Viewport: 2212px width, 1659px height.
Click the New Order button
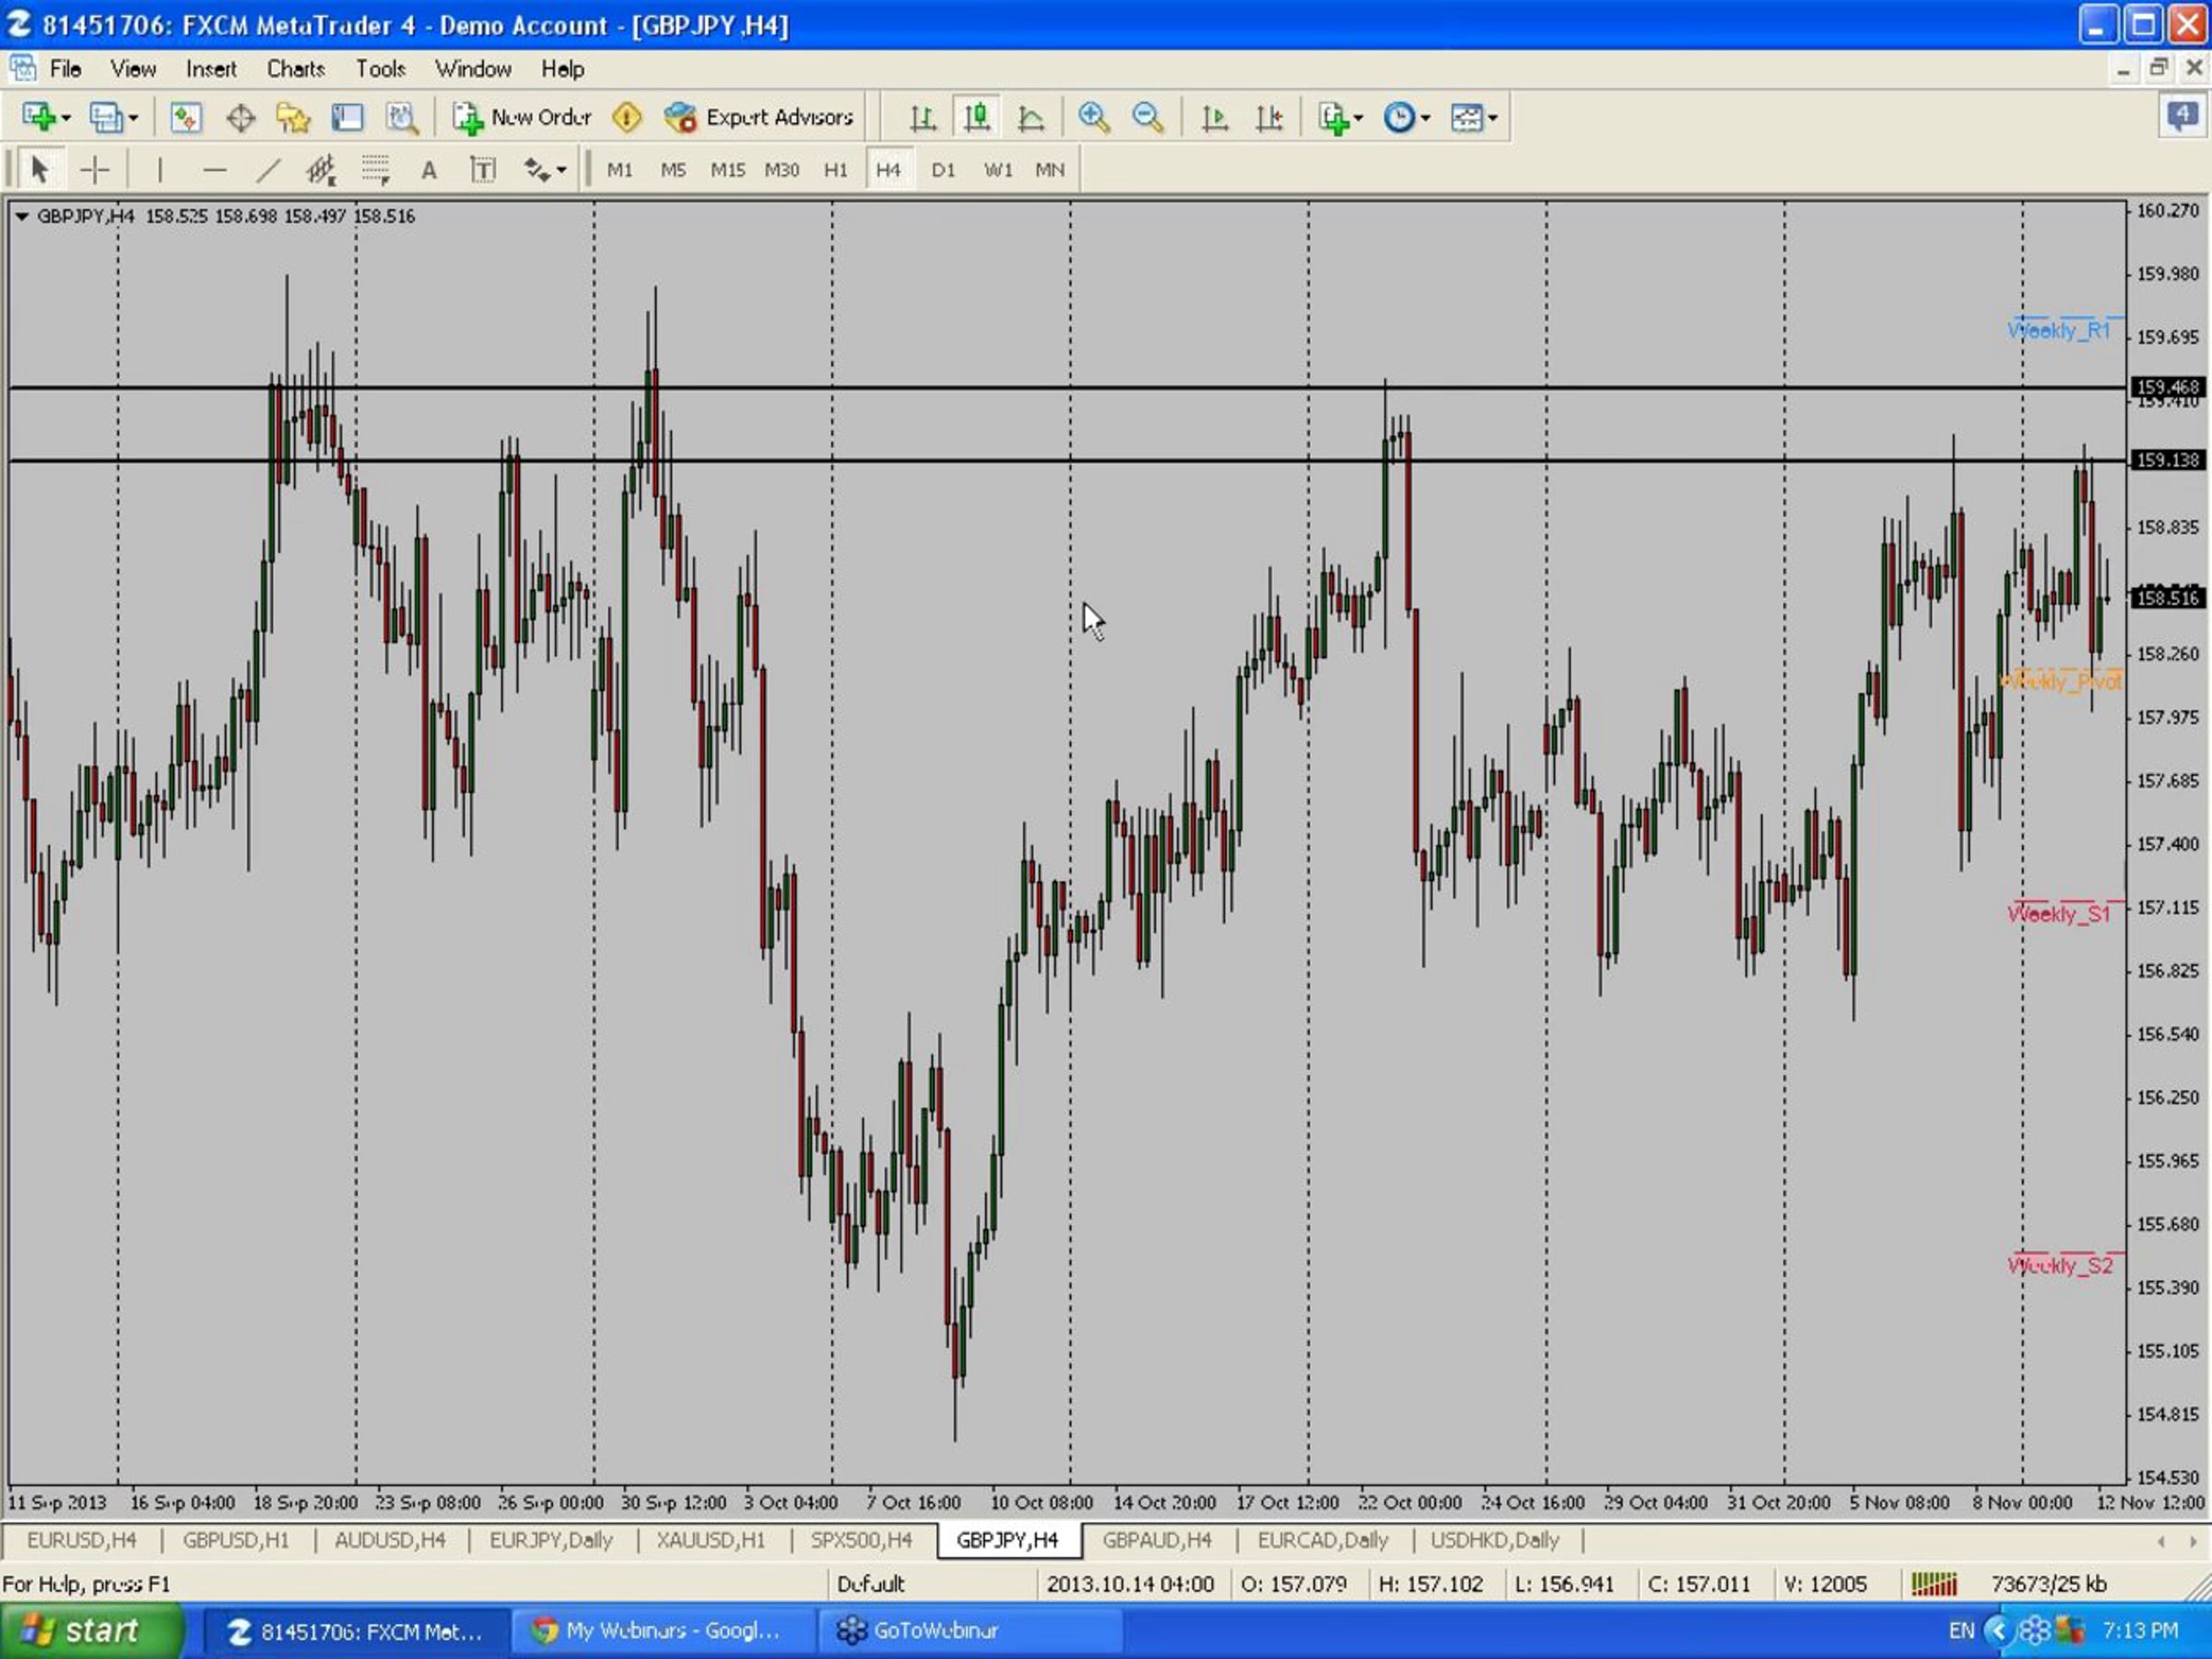pos(522,118)
